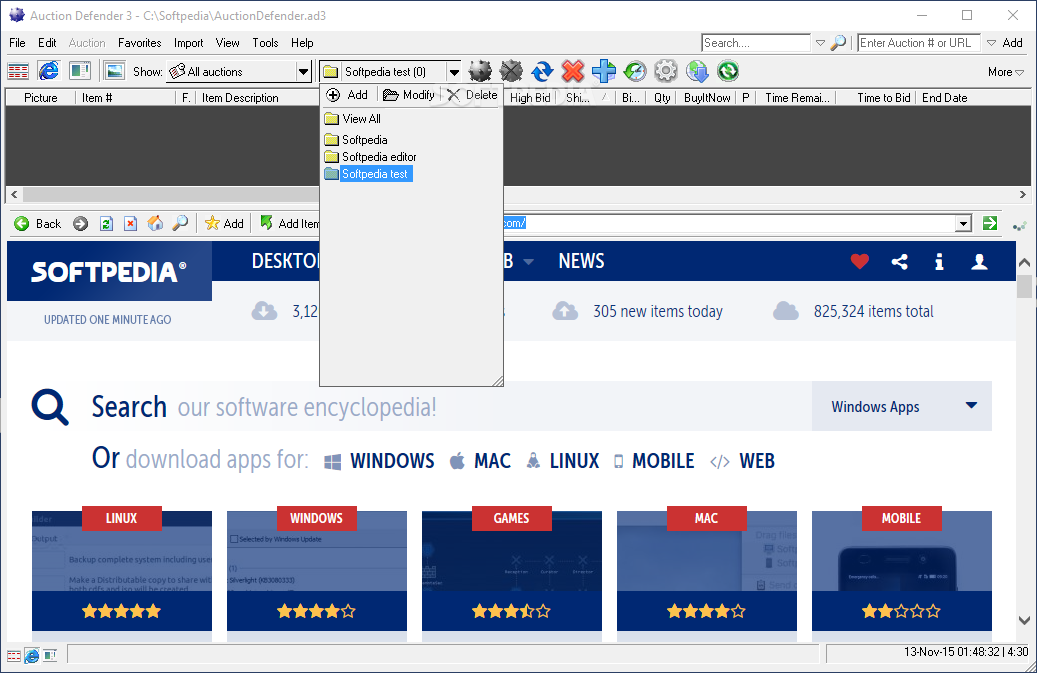Click the green circular update icon
This screenshot has height=673, width=1037.
click(x=728, y=71)
